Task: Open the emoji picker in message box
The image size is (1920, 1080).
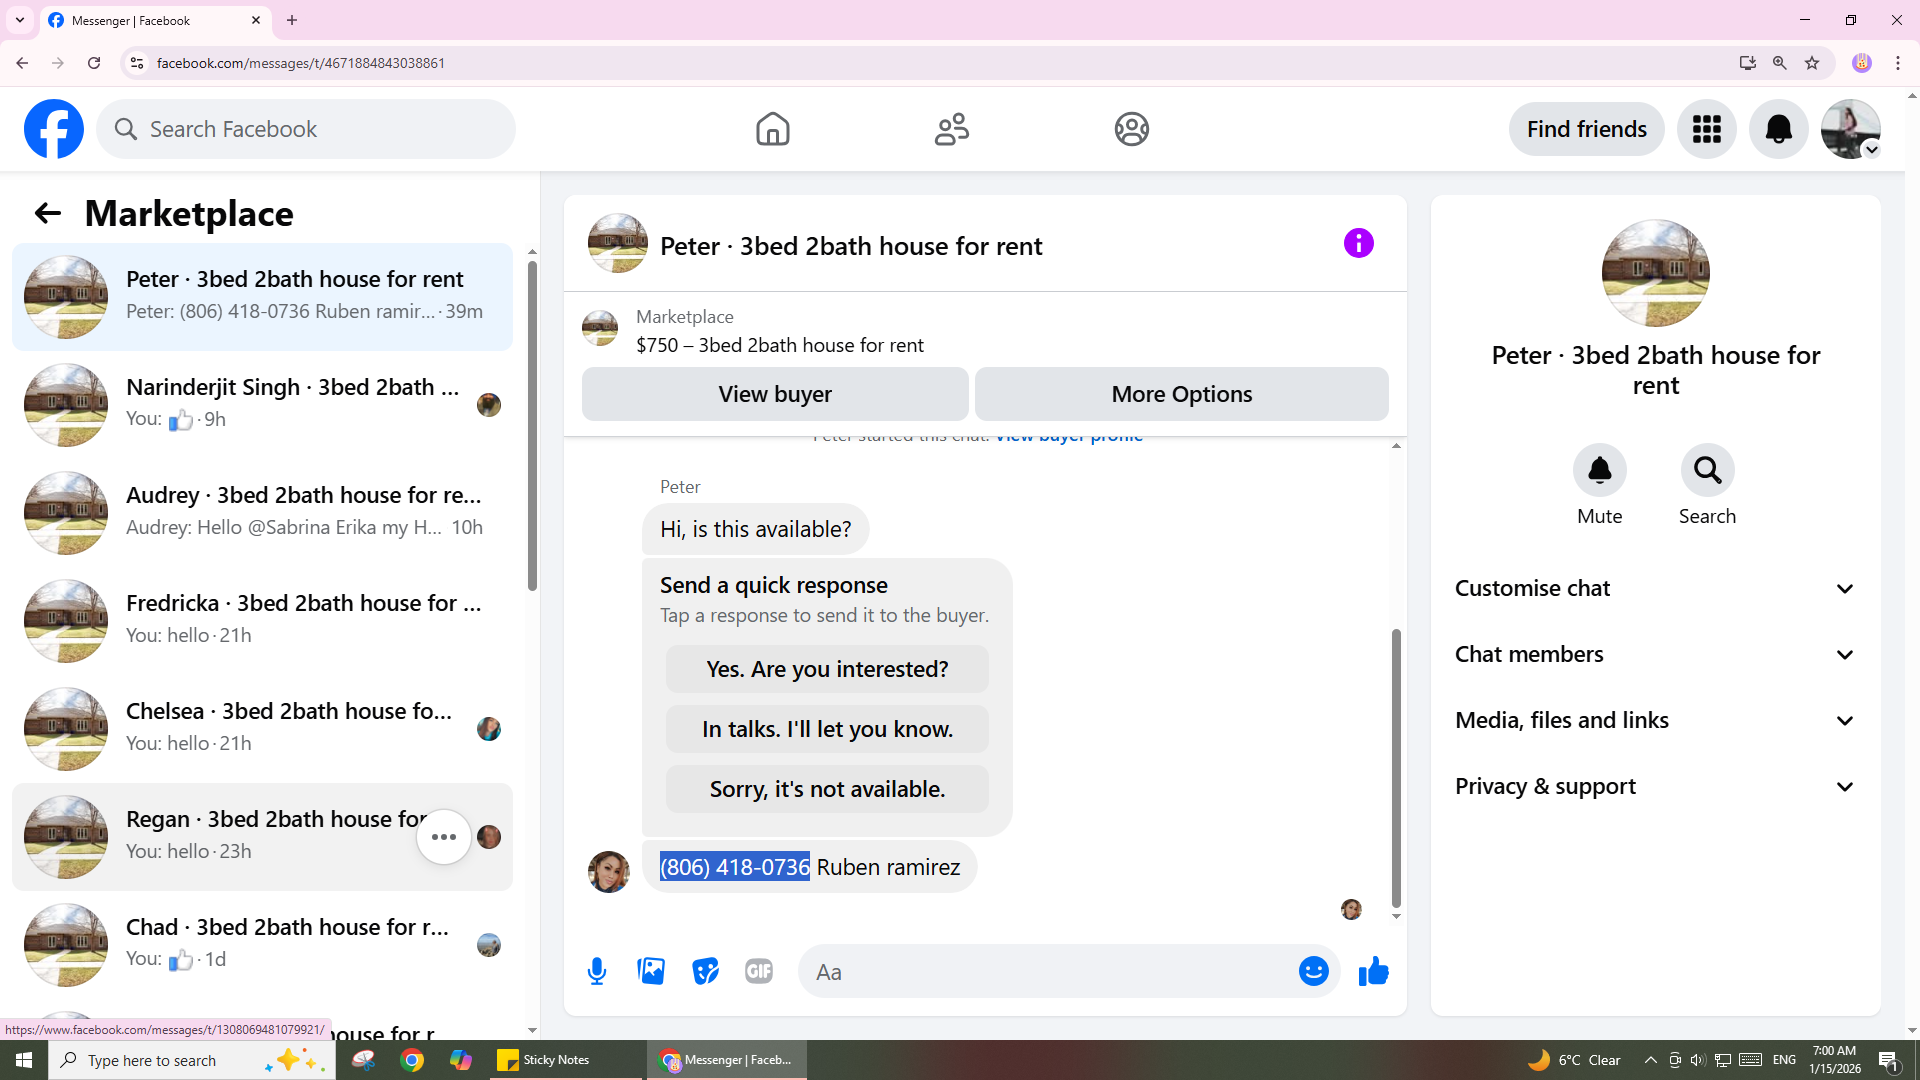Action: 1313,971
